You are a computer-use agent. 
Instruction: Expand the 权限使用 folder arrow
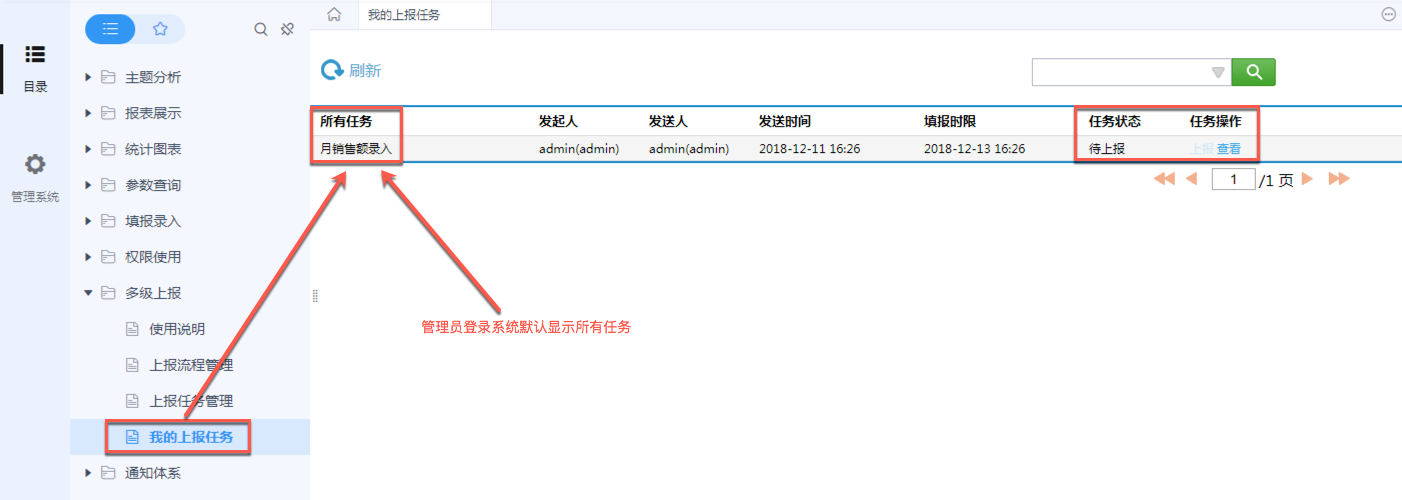point(88,257)
